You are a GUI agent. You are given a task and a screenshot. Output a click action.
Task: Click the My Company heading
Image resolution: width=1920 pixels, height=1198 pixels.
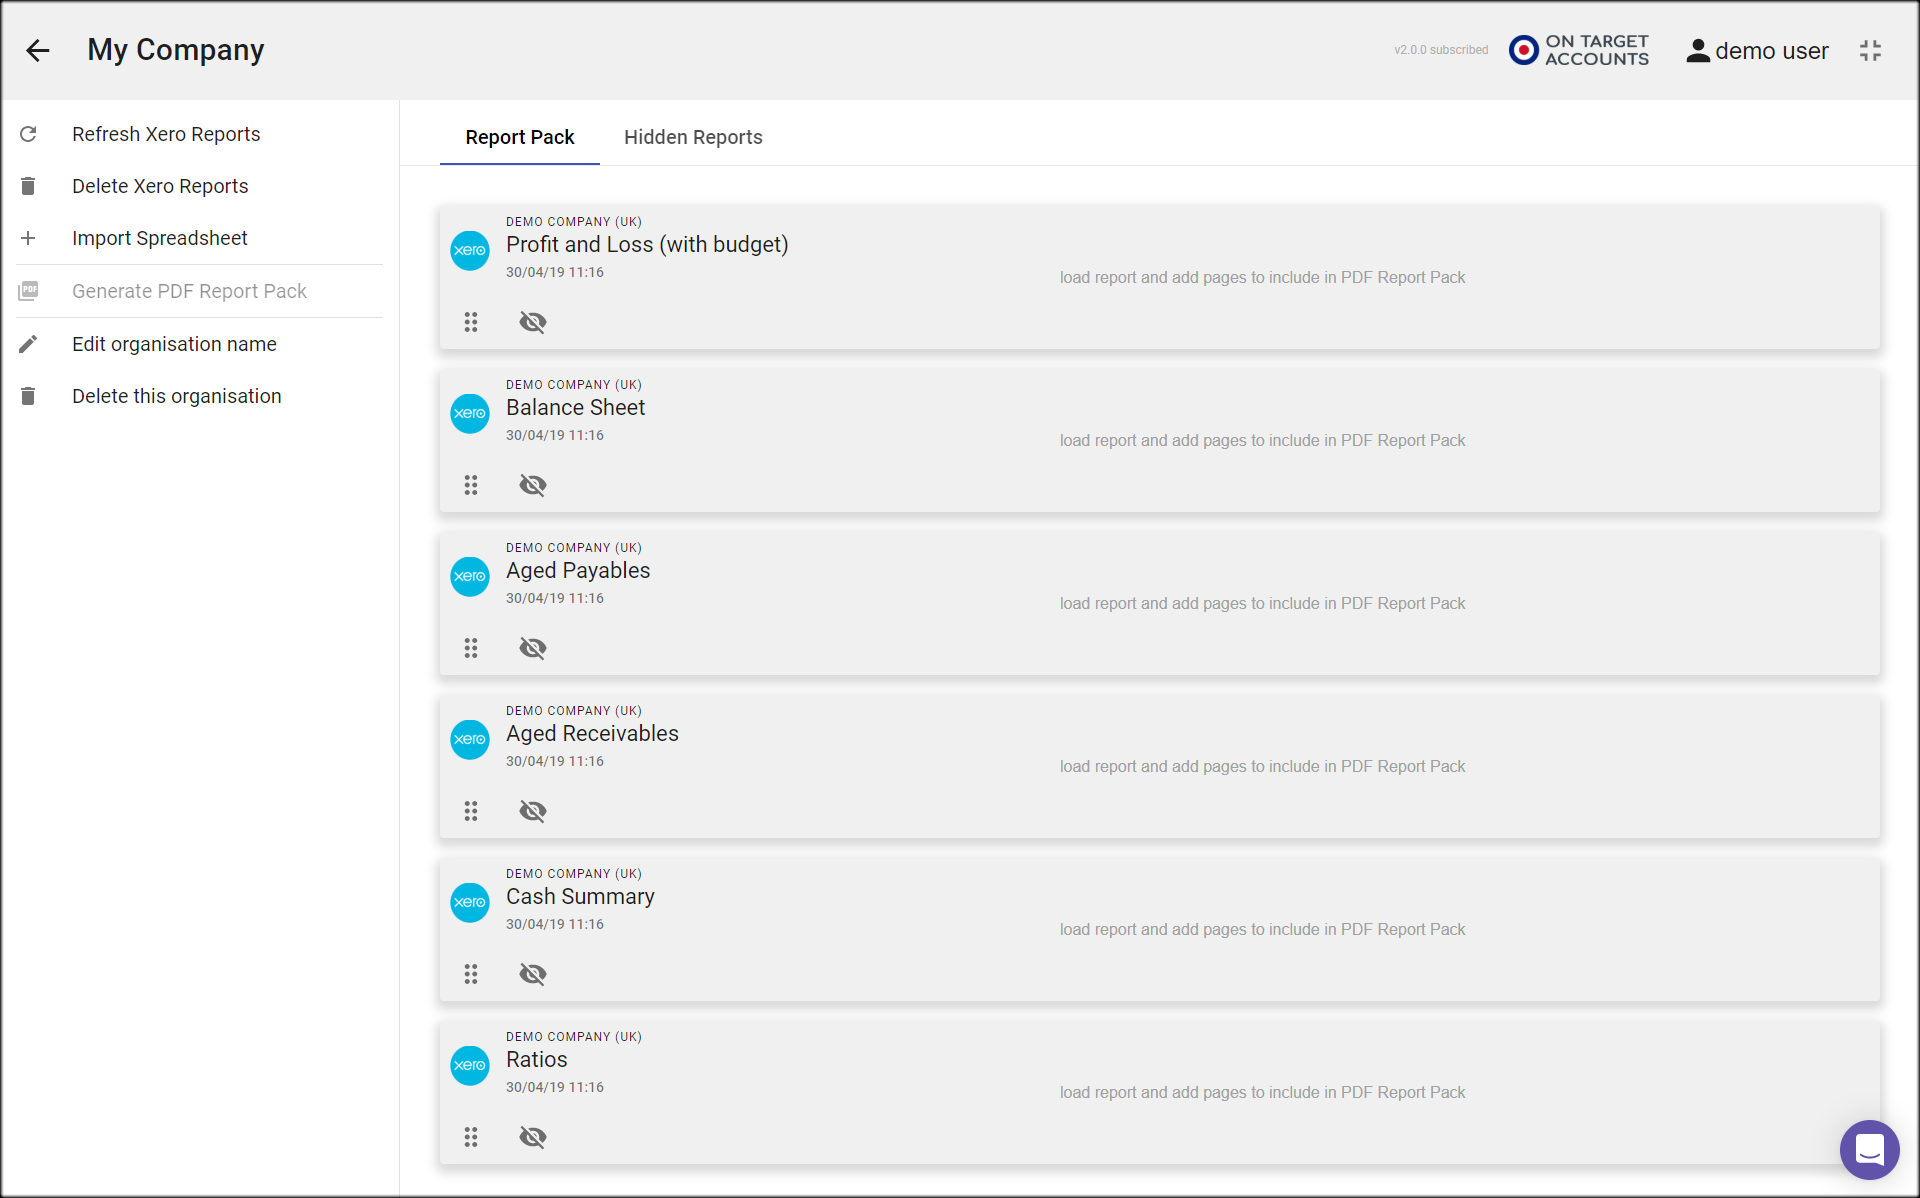point(176,50)
